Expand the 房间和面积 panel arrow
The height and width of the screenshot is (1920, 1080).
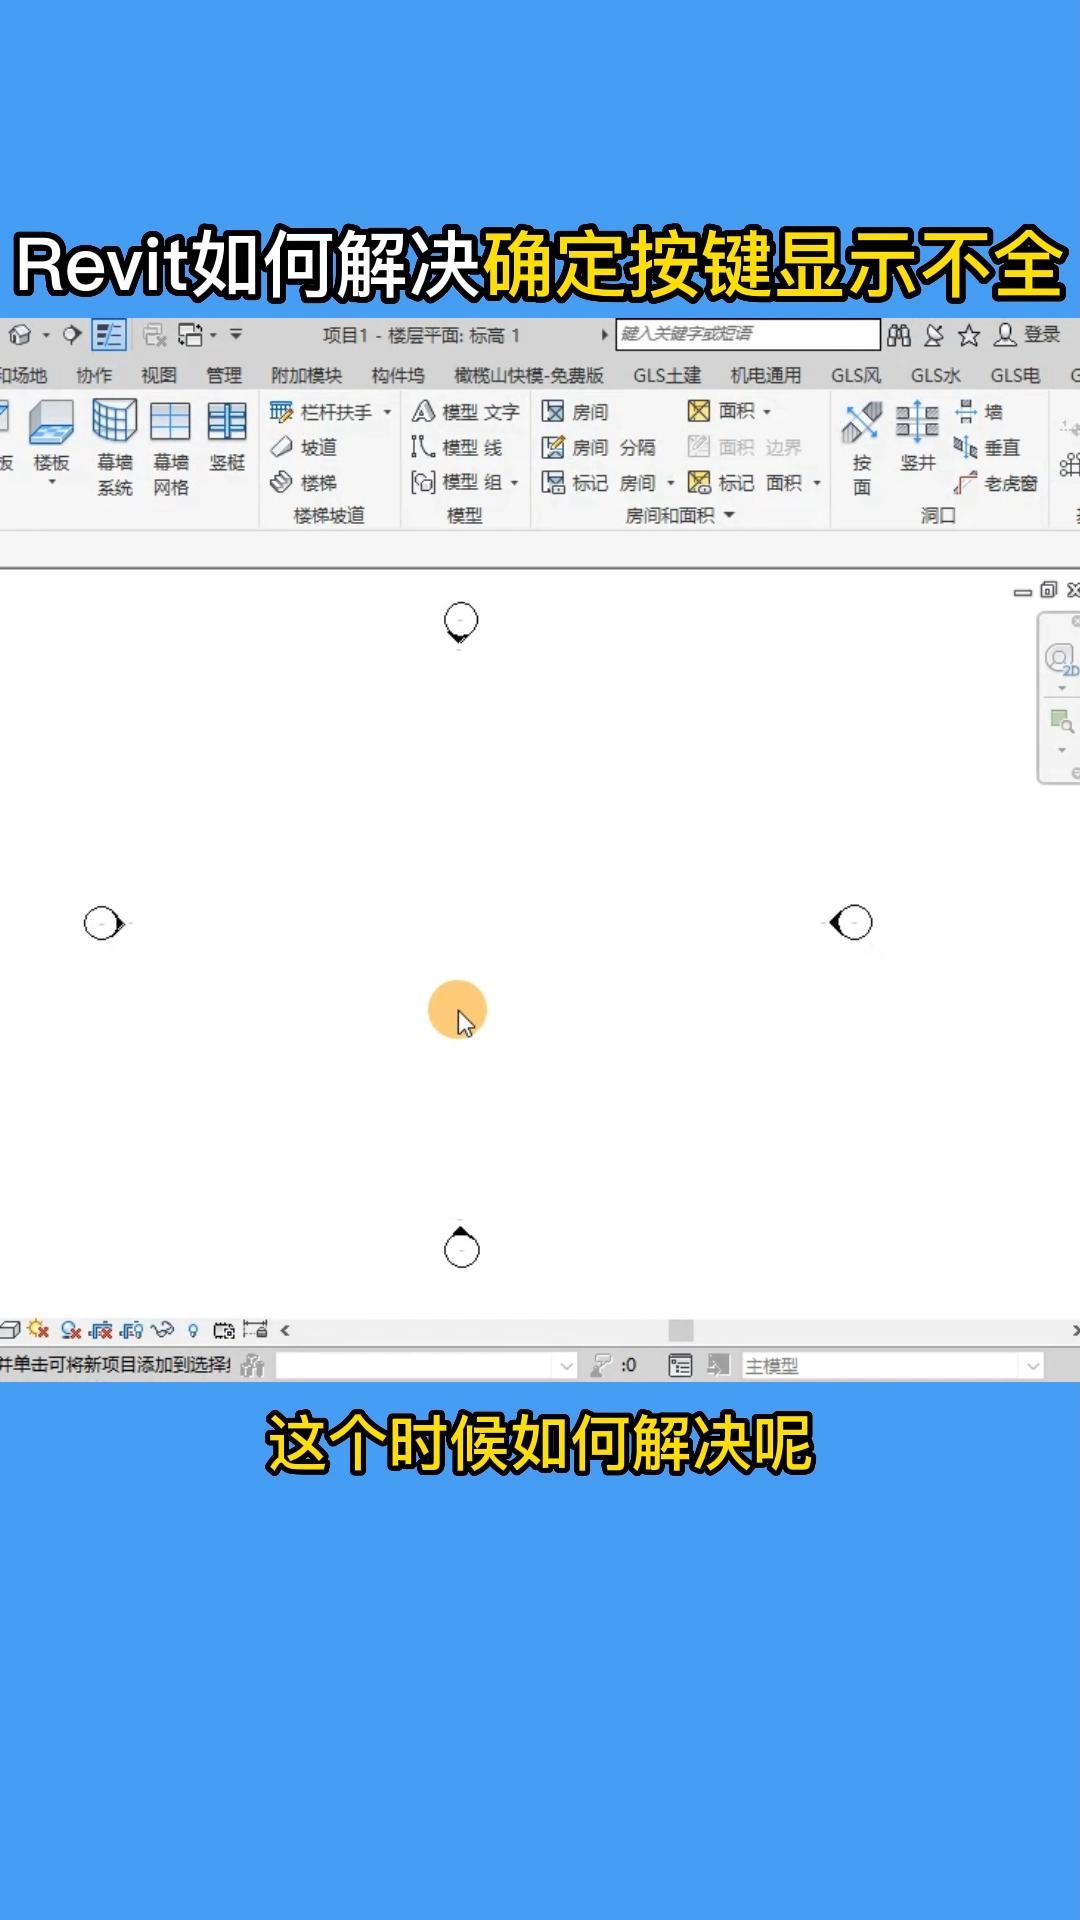coord(729,515)
